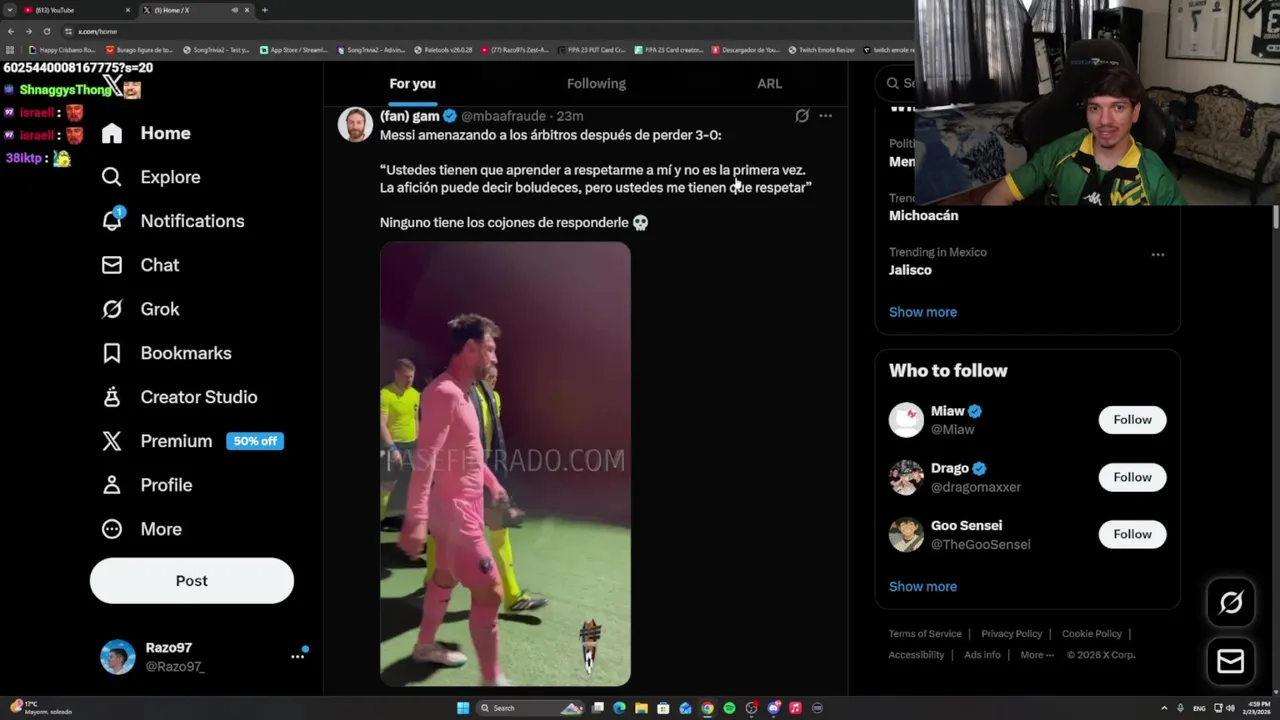
Task: Open Spotify from the taskbar
Action: coord(729,708)
